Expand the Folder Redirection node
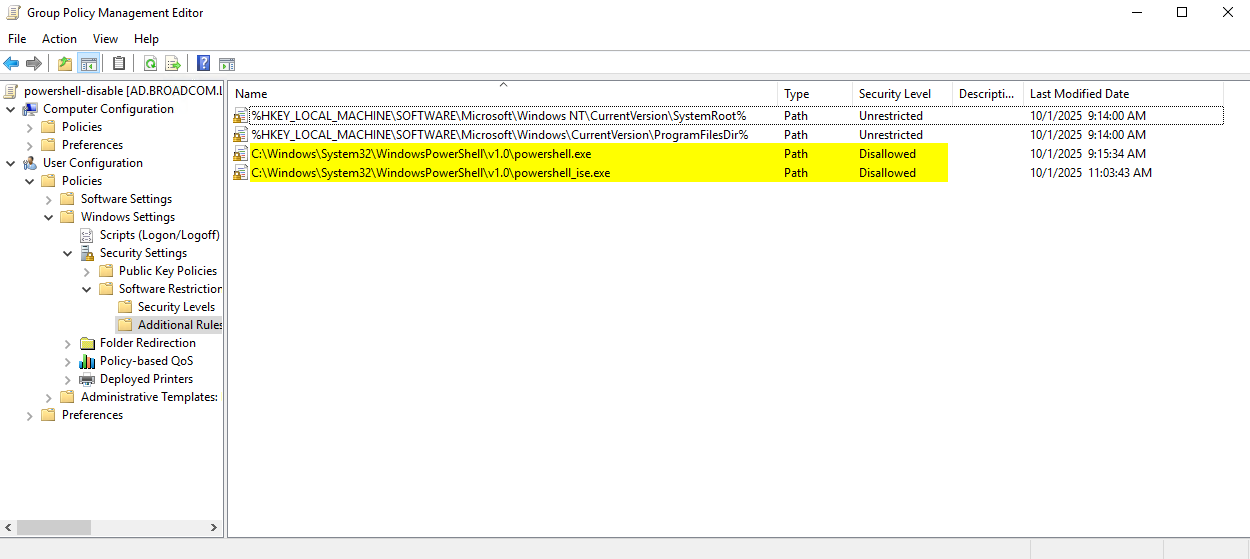1250x559 pixels. tap(68, 343)
